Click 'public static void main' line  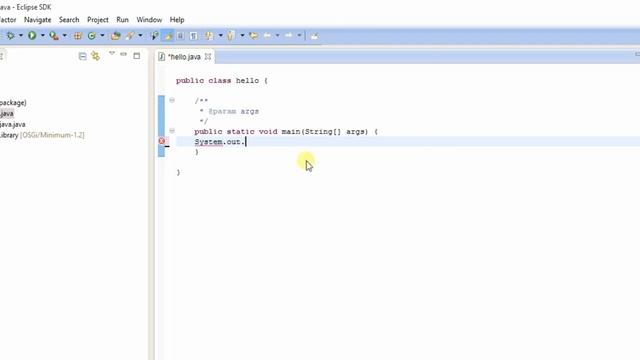coord(286,131)
